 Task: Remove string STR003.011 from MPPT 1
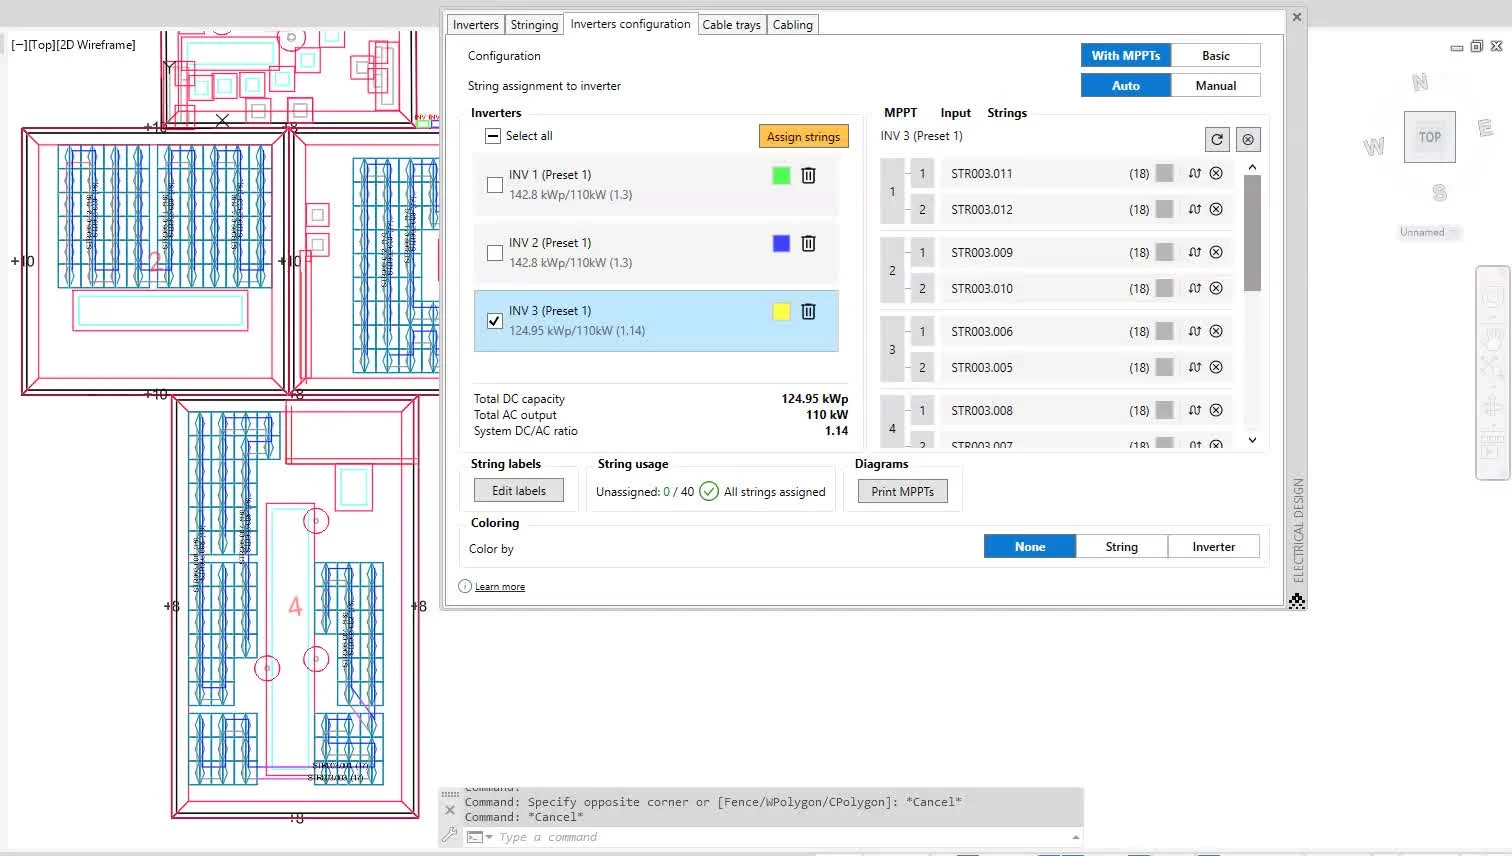click(x=1216, y=173)
